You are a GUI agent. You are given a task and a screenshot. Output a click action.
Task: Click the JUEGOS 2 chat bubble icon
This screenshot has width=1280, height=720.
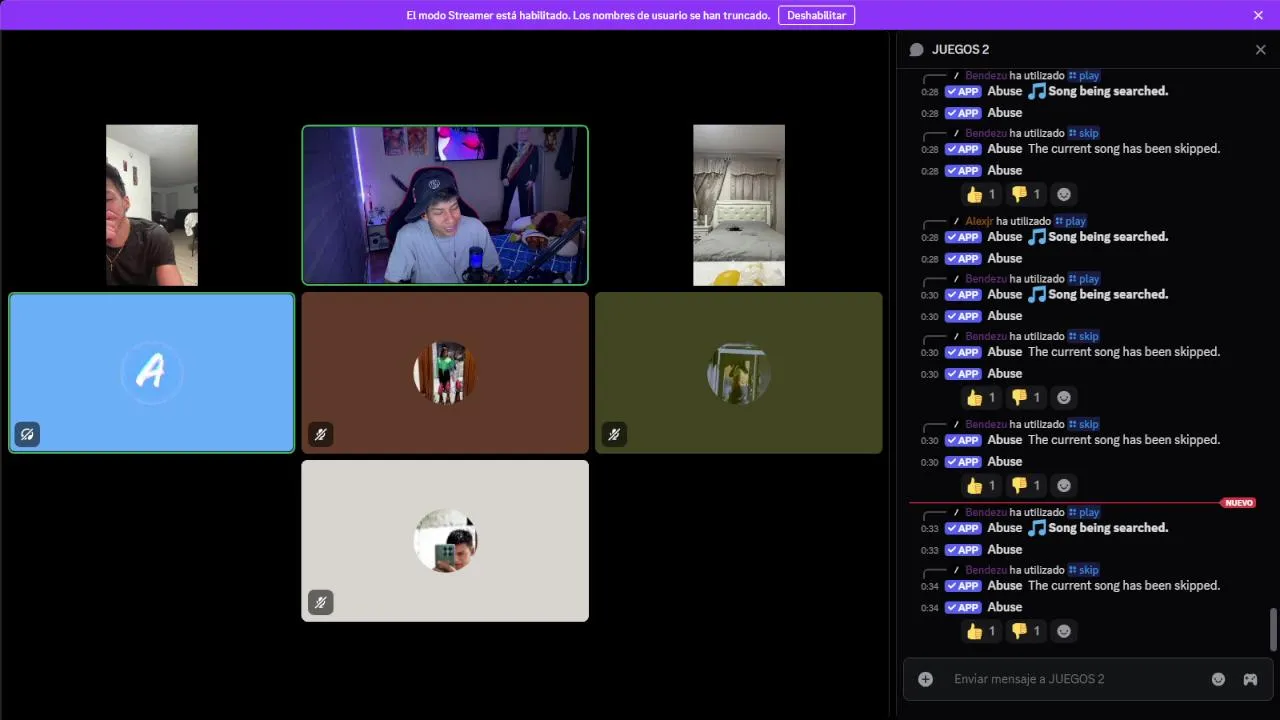click(916, 50)
